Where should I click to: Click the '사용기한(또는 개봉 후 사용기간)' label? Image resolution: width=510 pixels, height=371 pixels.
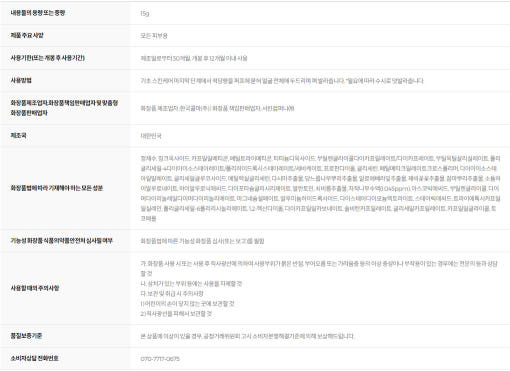[x=48, y=58]
